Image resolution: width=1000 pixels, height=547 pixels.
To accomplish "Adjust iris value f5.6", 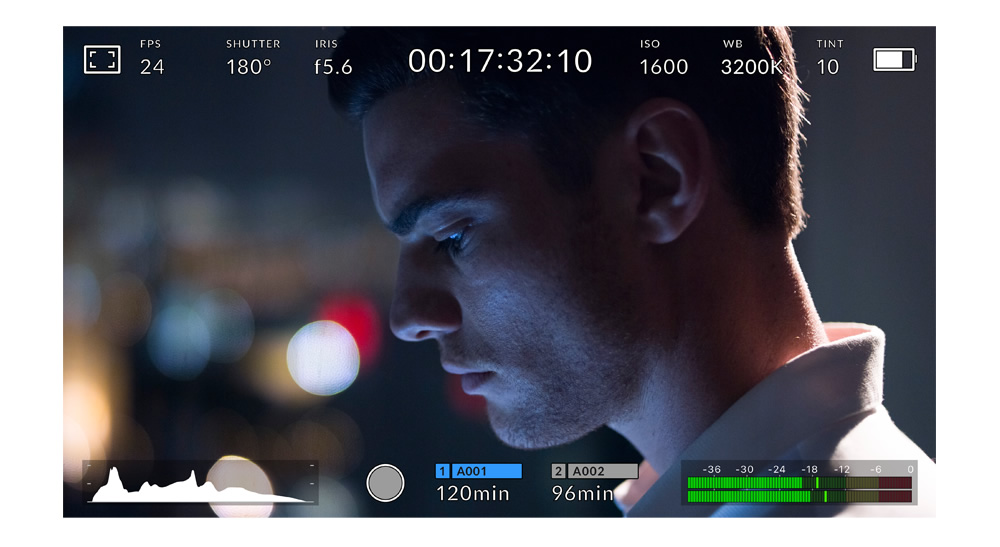I will (333, 57).
